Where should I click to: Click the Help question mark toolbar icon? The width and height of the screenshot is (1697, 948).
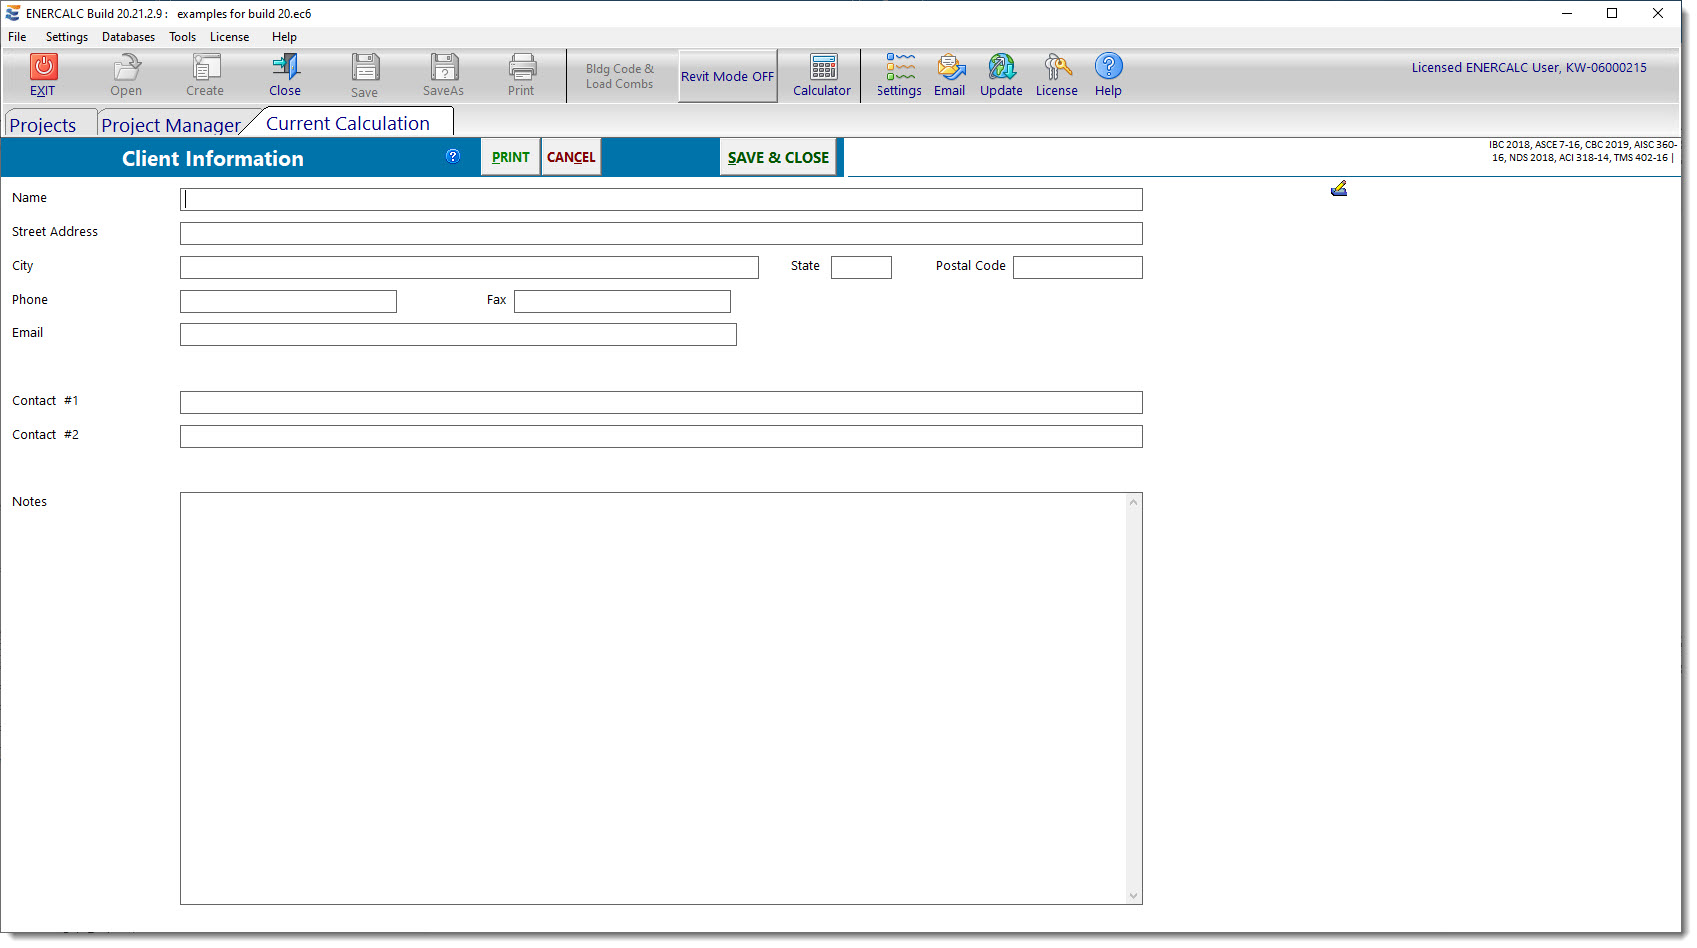click(x=1108, y=67)
